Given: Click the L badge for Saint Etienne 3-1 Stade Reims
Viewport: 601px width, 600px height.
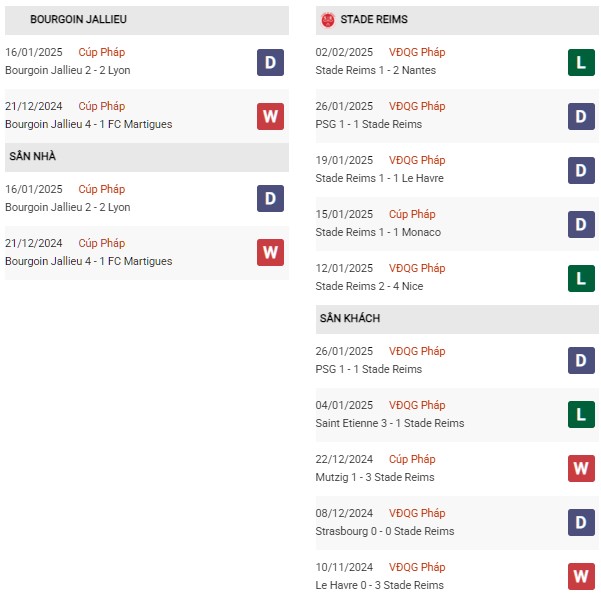Looking at the screenshot, I should (x=581, y=414).
